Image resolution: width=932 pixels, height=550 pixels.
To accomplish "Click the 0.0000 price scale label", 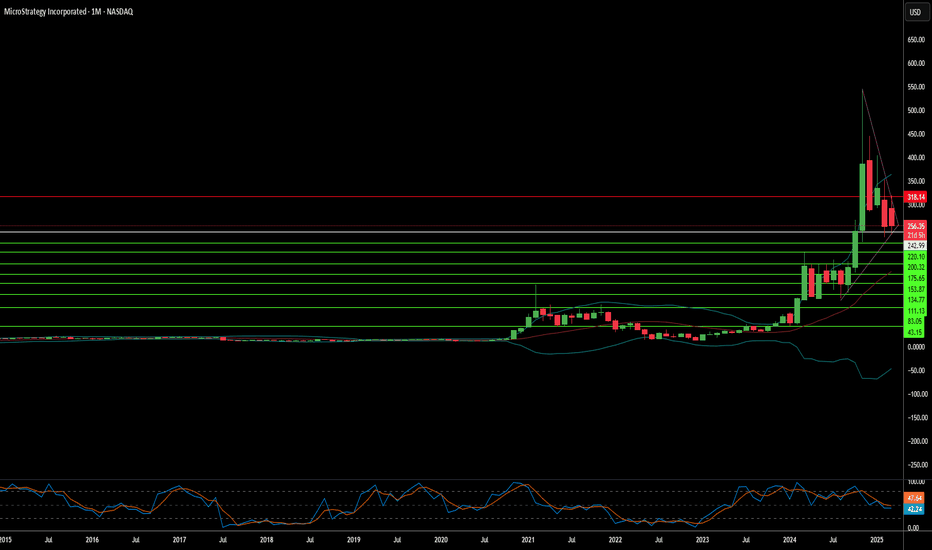I will [916, 347].
